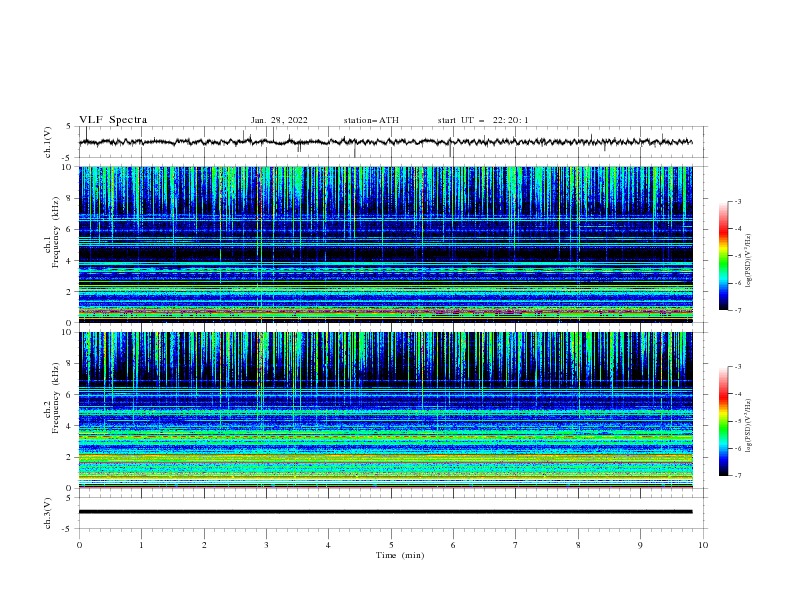Click the 'station=ATH' label

click(371, 120)
